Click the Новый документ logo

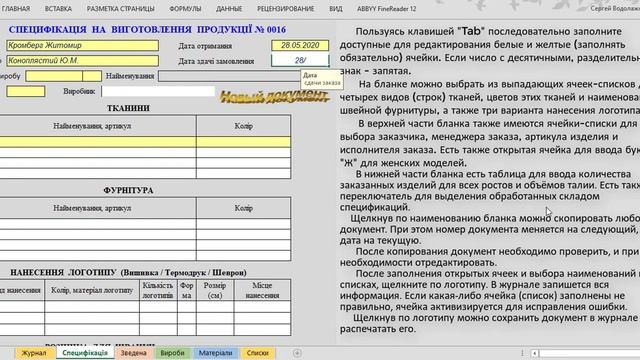coord(274,96)
